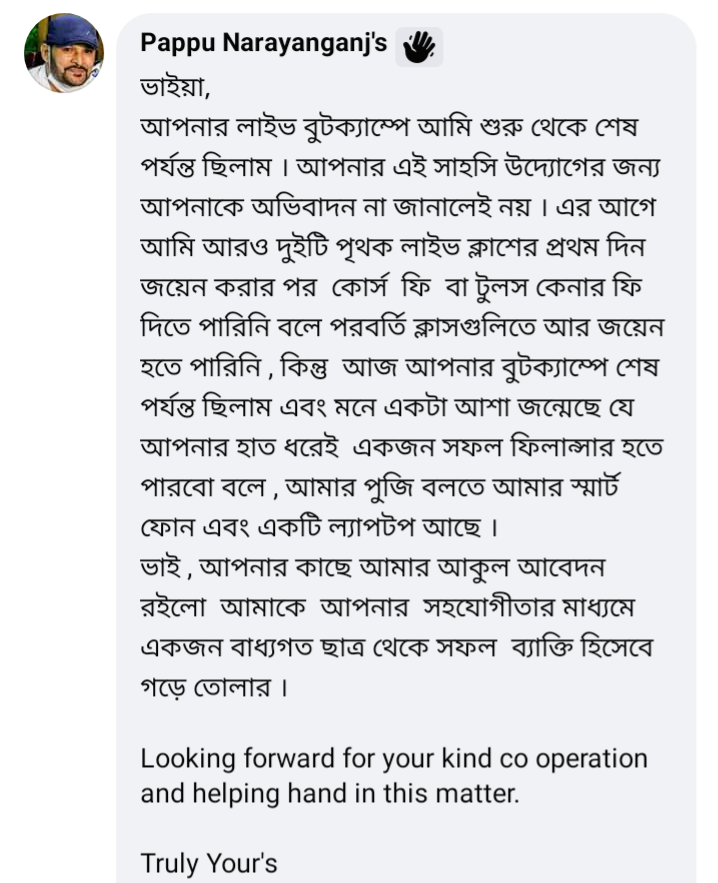Screen dimensions: 718x883
Task: Click the line starting দিতে পারিনি বলে পরবর্তি
Action: pyautogui.click(x=402, y=328)
